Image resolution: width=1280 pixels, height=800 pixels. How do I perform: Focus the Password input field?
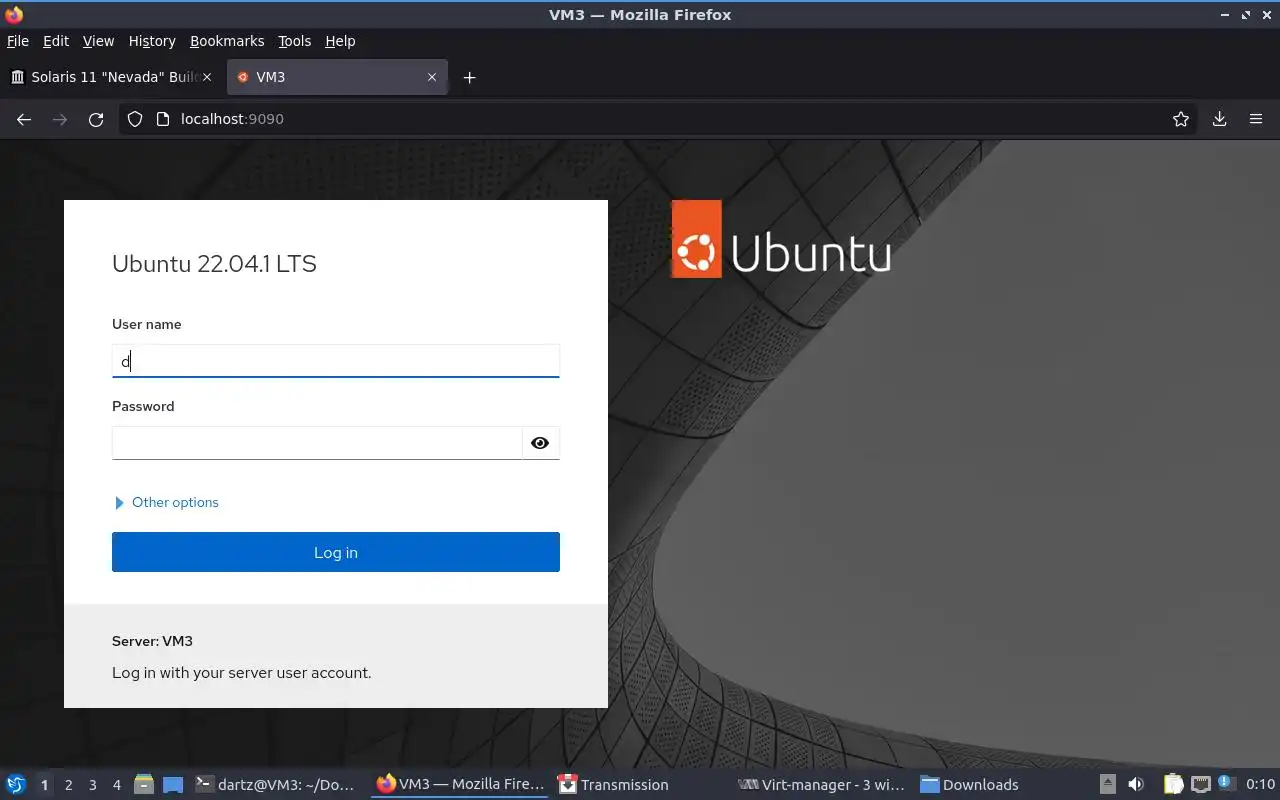pos(317,443)
